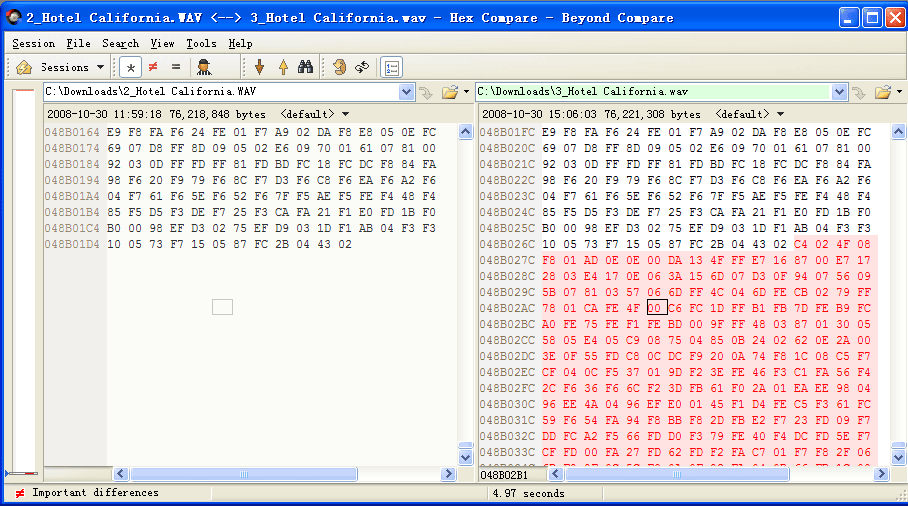Click right pane horizontal scrollbar thumb
The width and height of the screenshot is (908, 506).
pos(677,474)
